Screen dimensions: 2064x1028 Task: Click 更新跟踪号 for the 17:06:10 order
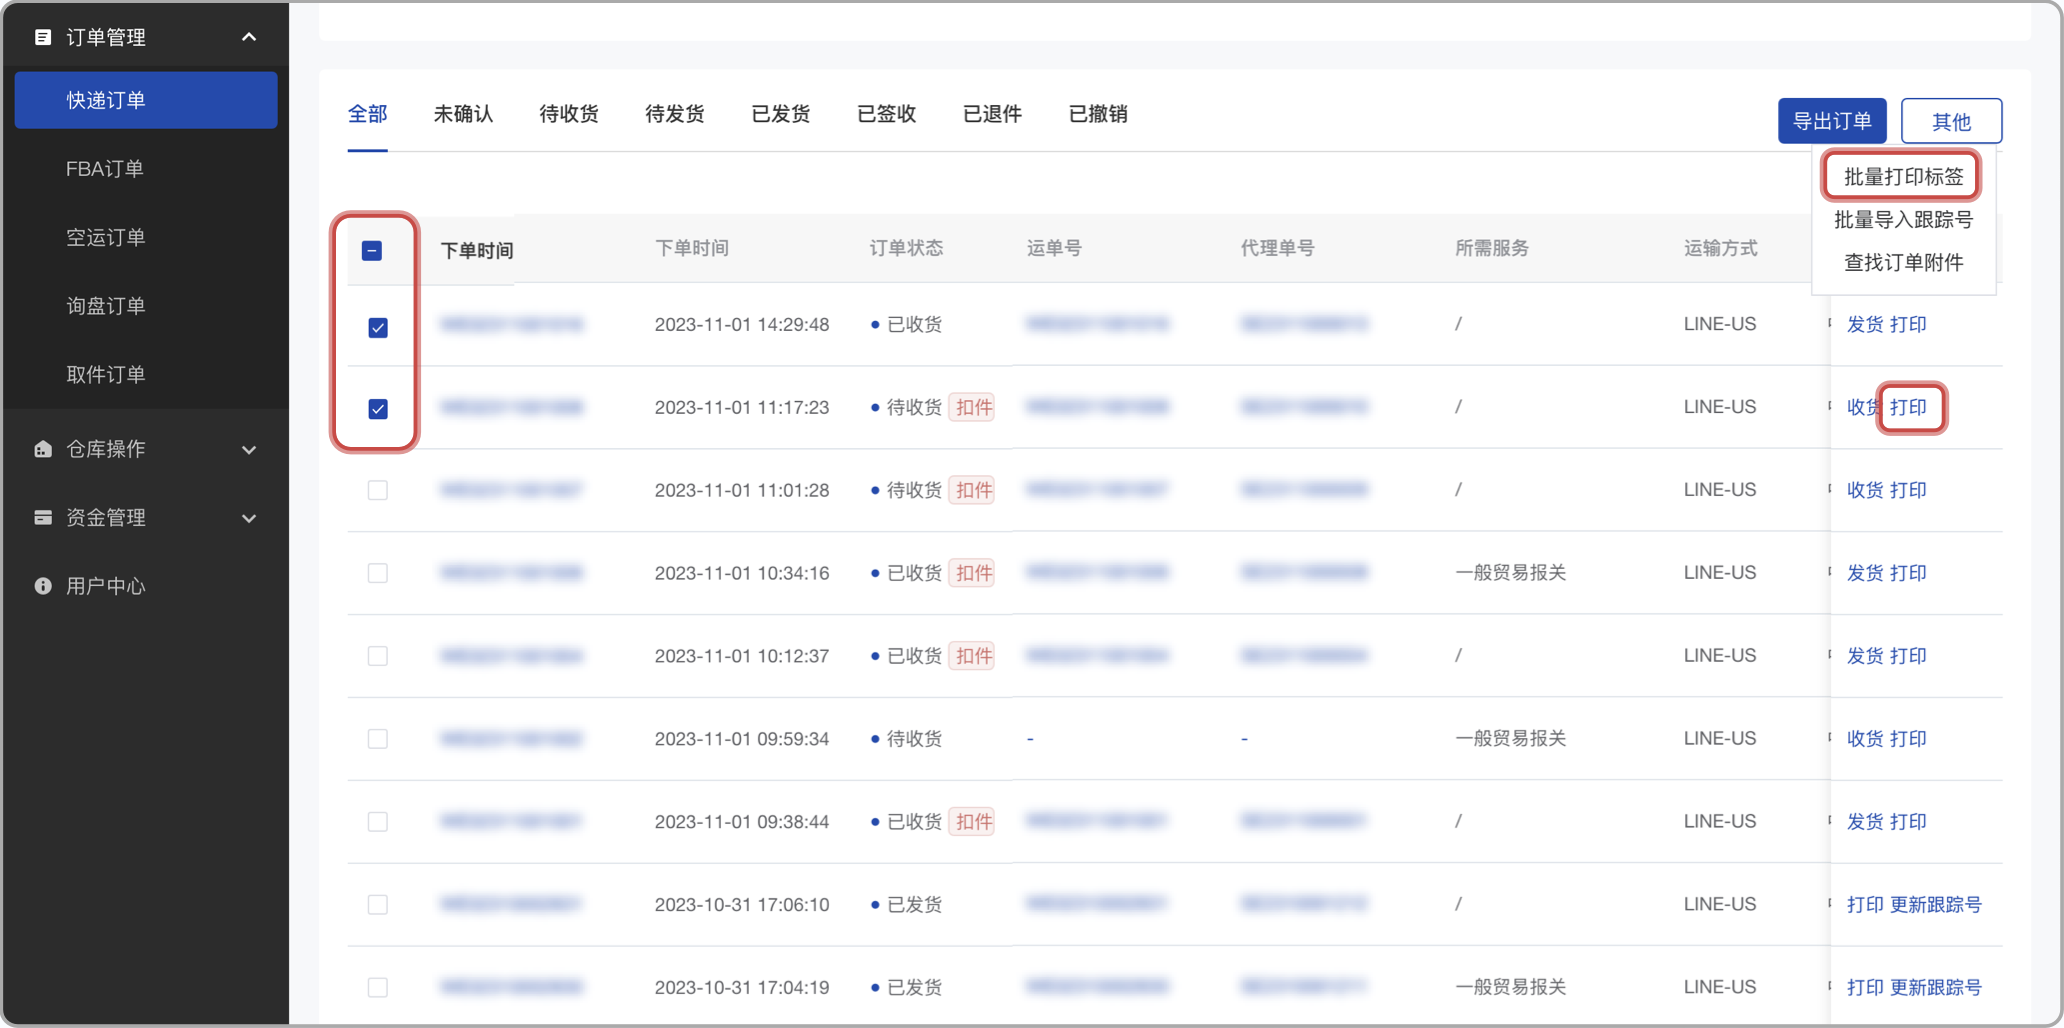(1935, 904)
